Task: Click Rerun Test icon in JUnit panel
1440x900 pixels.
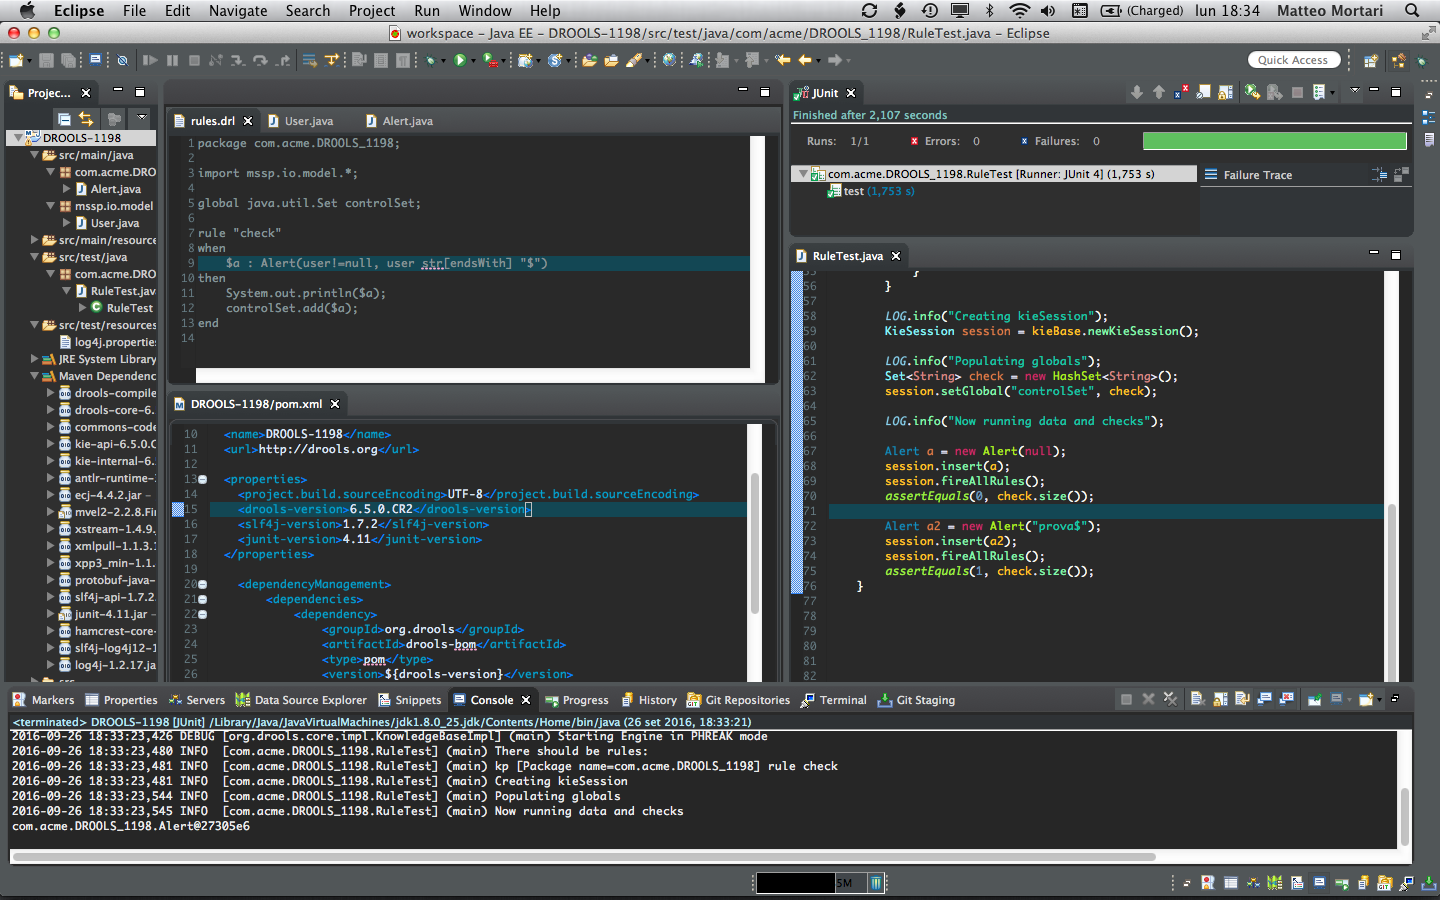Action: coord(1252,92)
